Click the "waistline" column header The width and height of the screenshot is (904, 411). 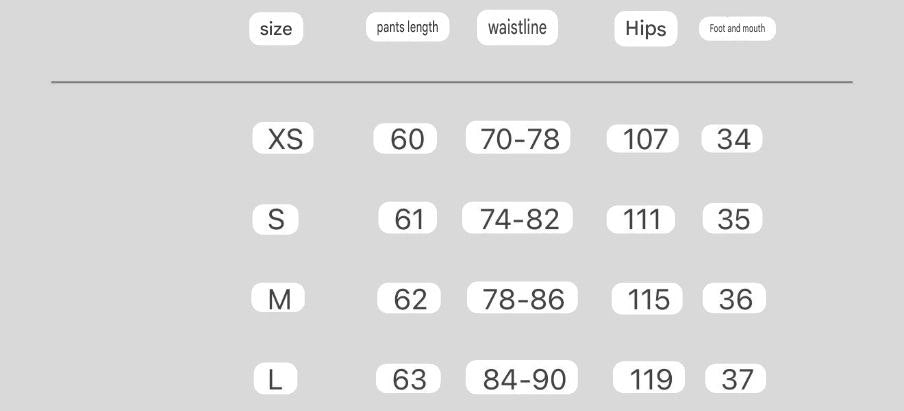point(517,28)
